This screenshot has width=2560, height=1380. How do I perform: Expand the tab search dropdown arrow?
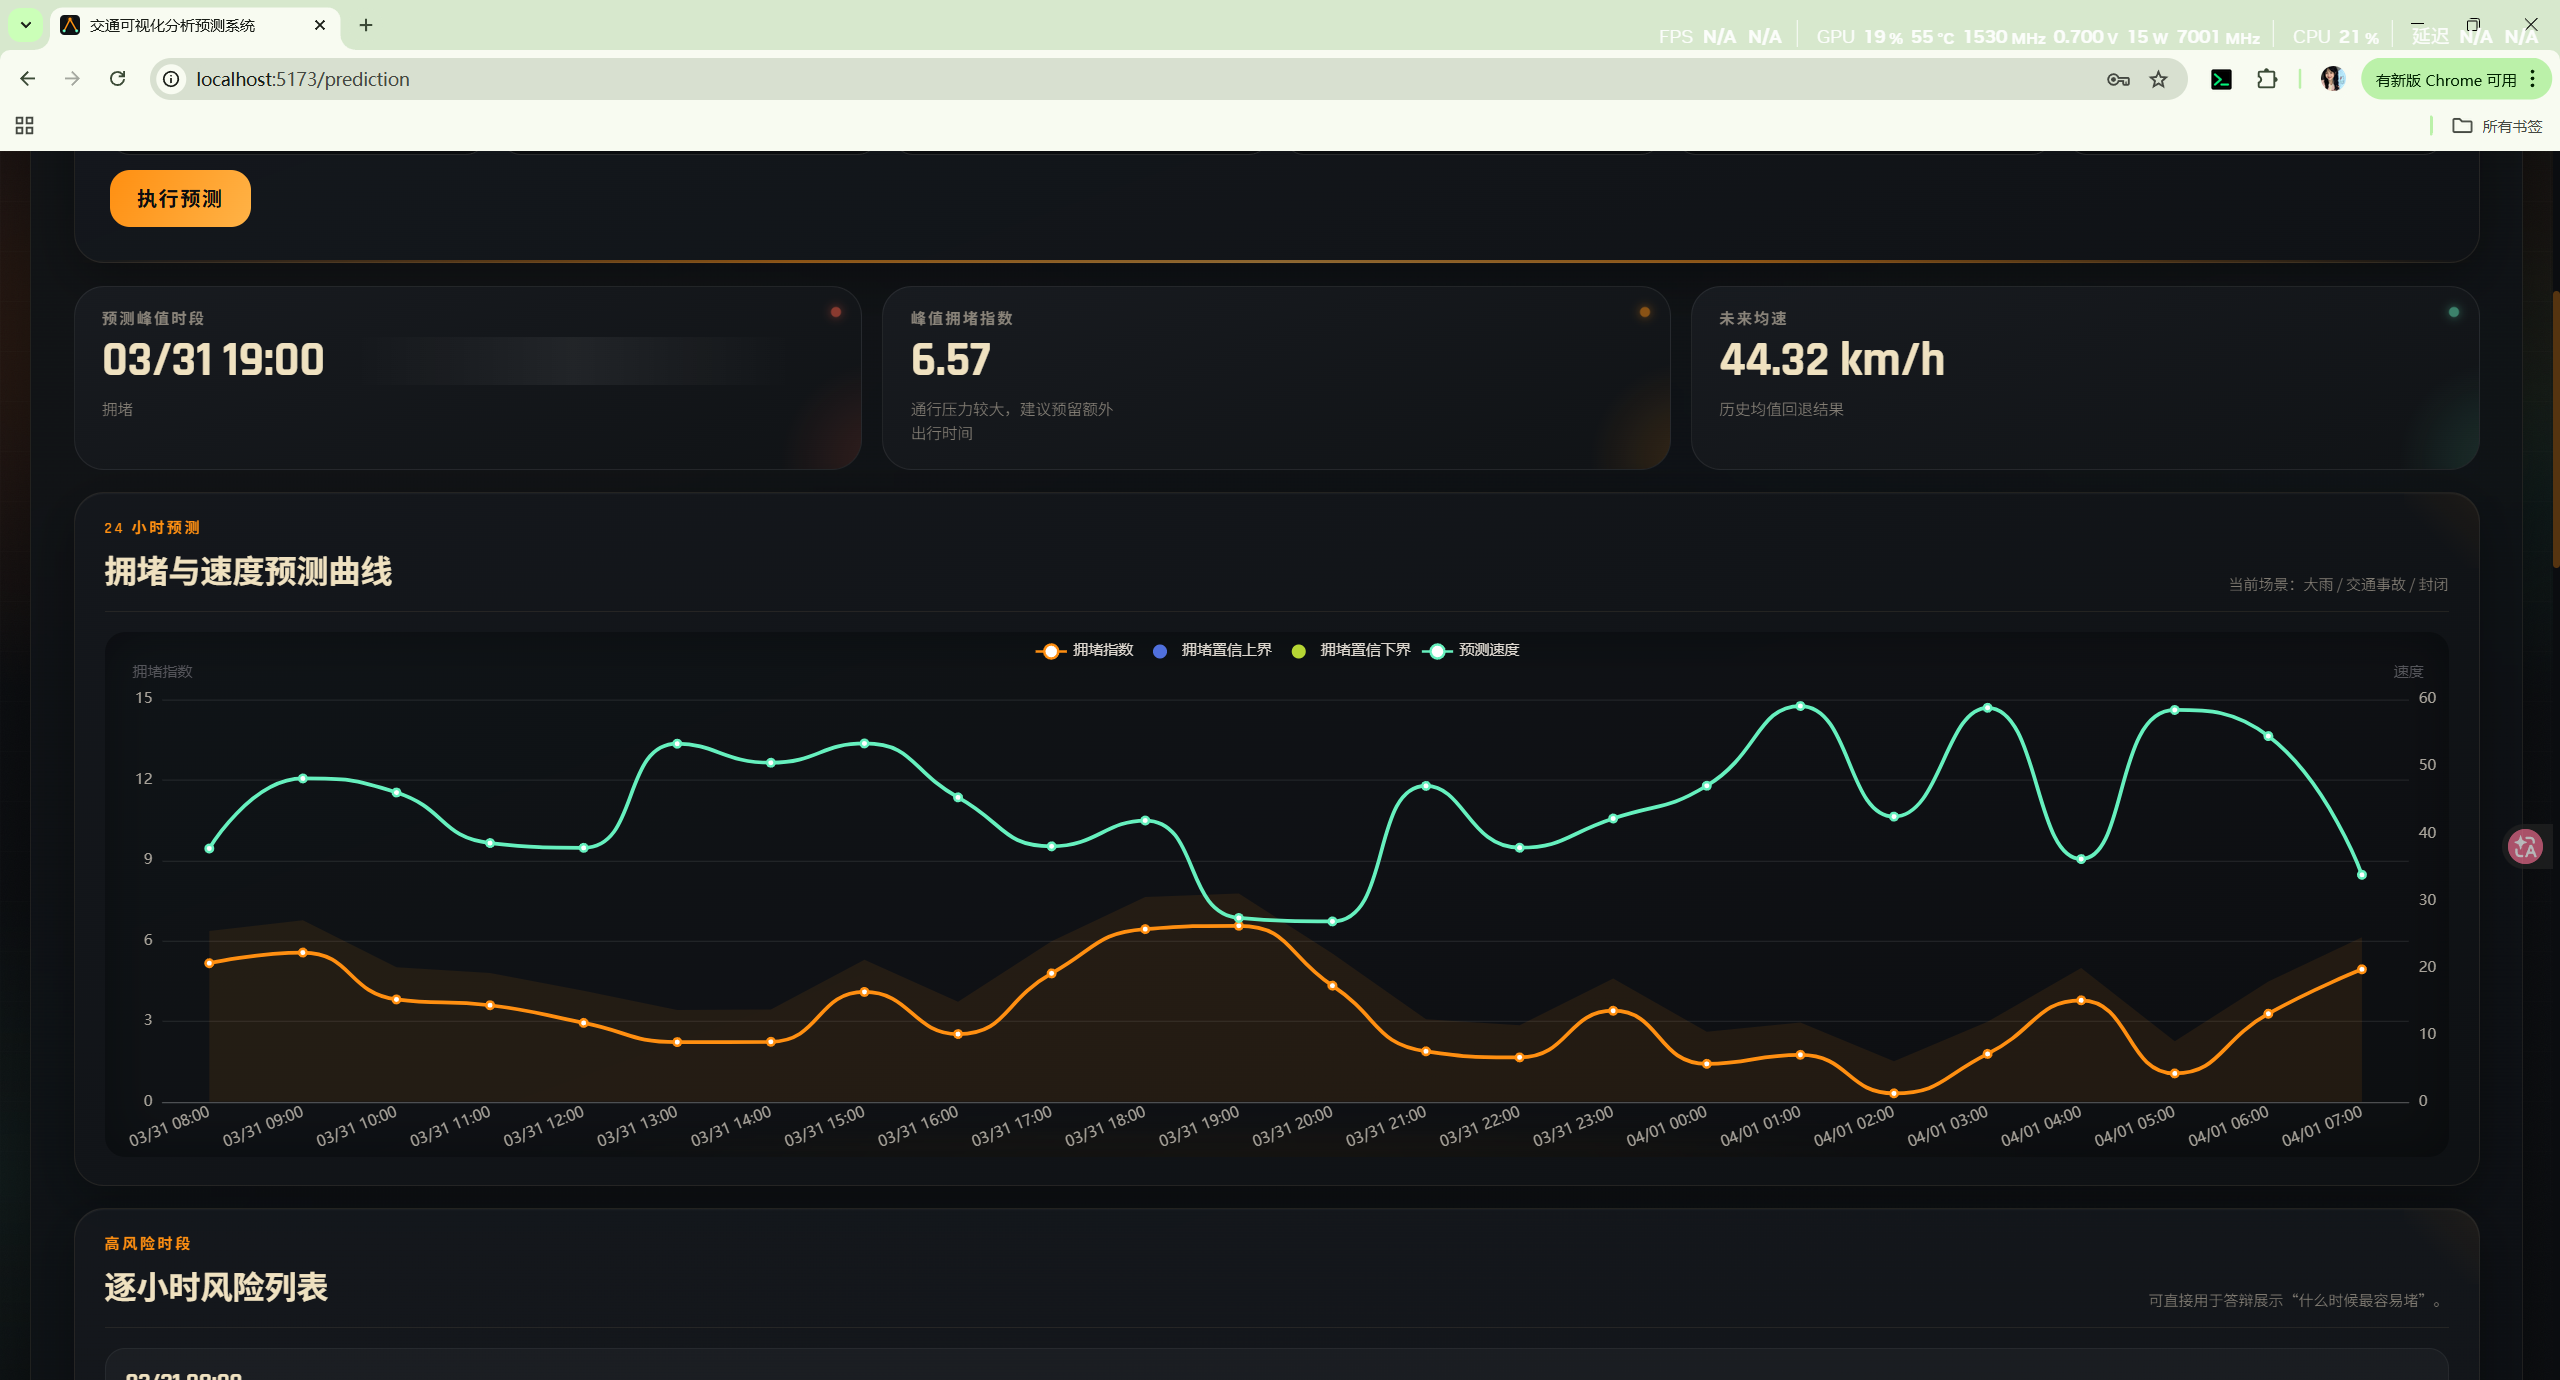[26, 25]
